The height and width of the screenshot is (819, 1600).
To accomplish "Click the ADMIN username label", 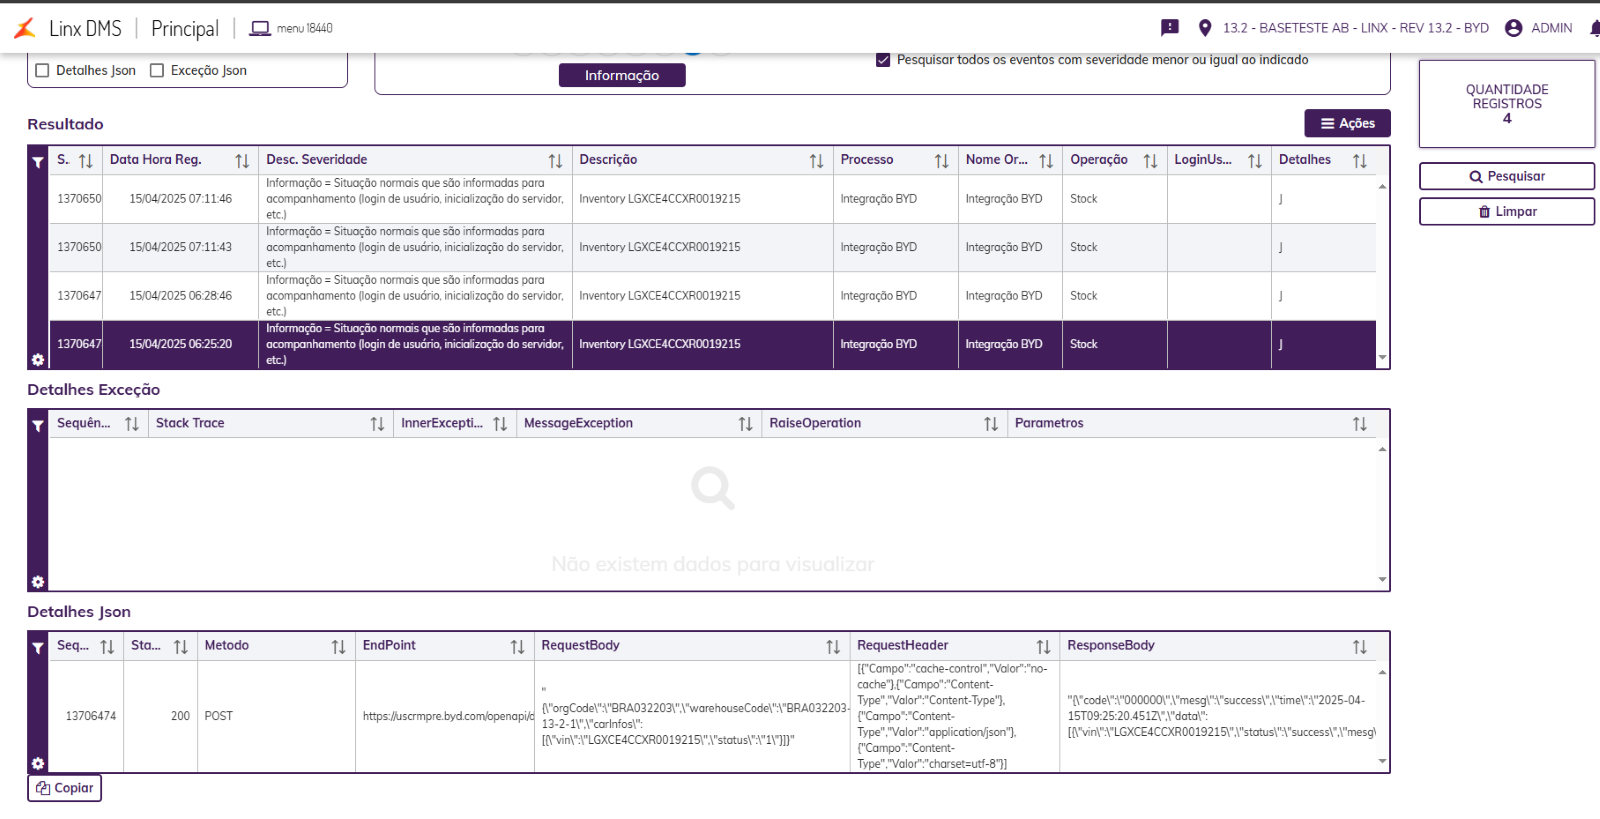I will [1552, 28].
